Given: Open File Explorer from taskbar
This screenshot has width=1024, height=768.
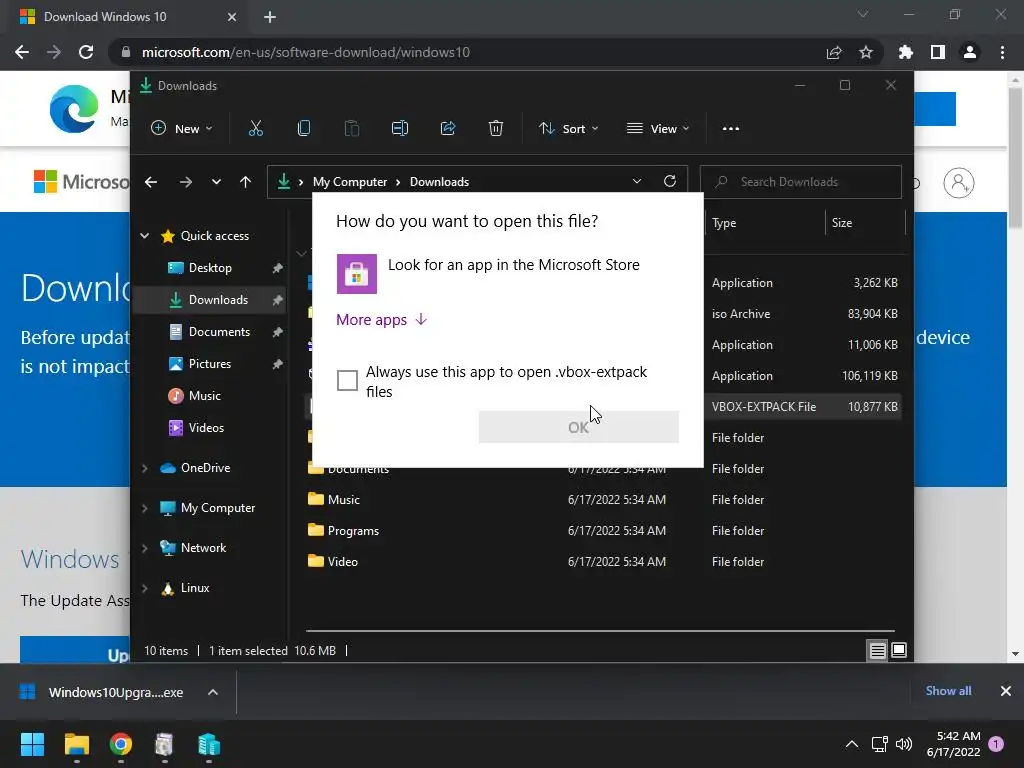Looking at the screenshot, I should tap(76, 744).
